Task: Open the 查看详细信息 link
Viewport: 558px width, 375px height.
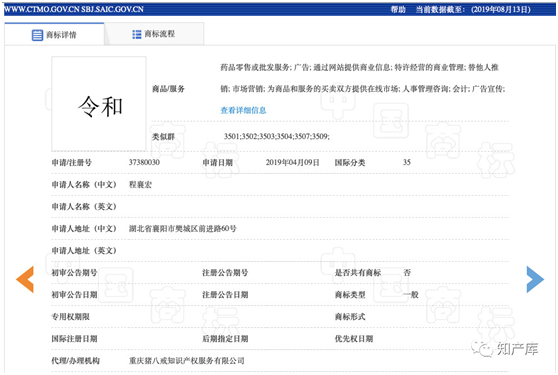Action: [x=243, y=110]
